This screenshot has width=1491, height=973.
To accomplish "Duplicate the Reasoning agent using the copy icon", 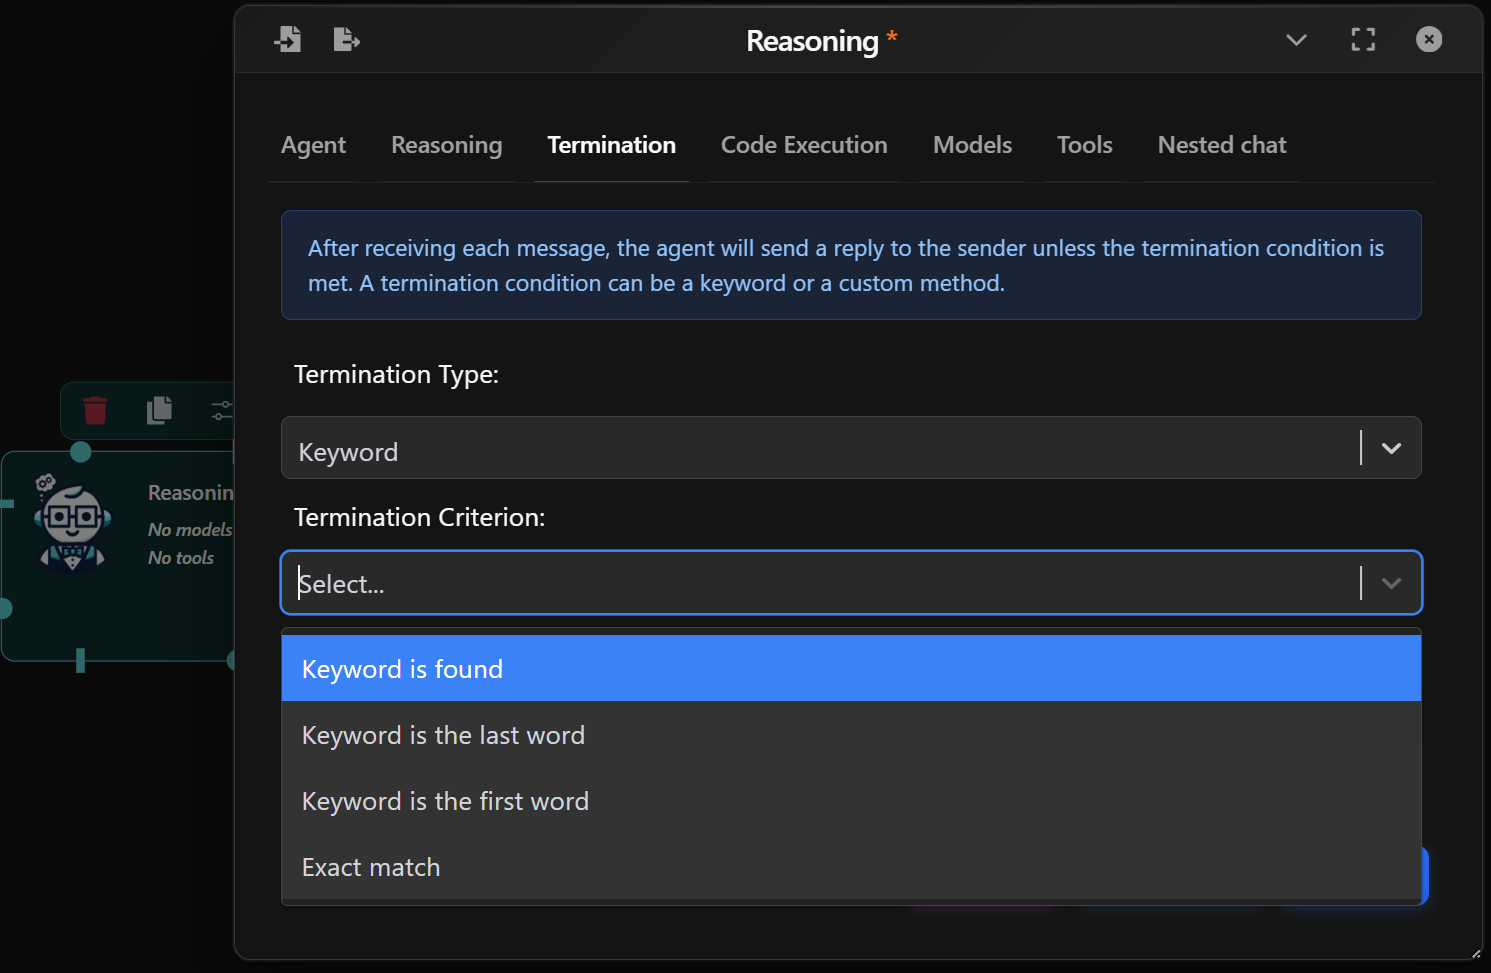I will 158,410.
